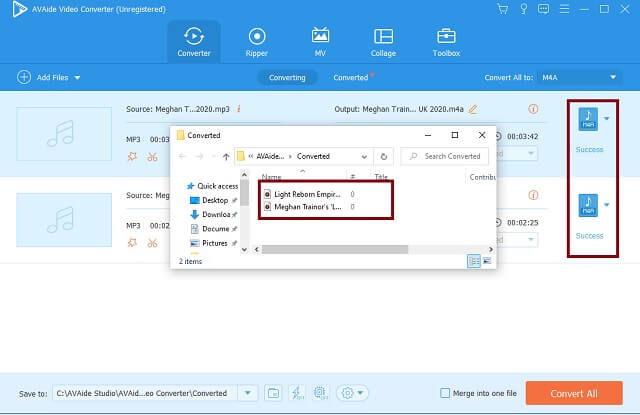
Task: Click the shopping cart purchase icon
Action: [x=502, y=9]
